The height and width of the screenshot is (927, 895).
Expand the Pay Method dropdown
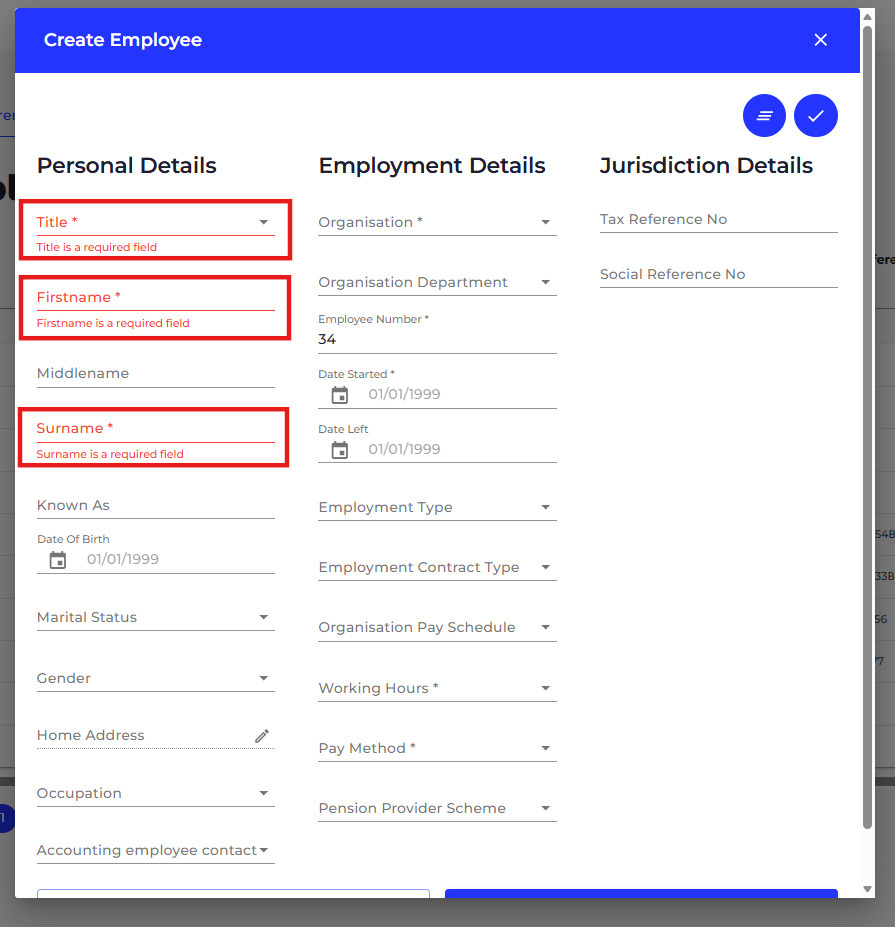437,748
